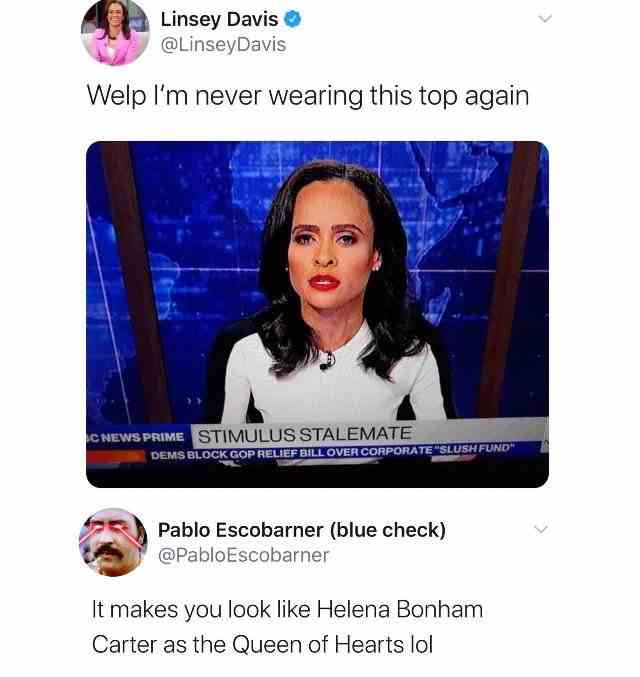The width and height of the screenshot is (640, 677).
Task: Open Linsey Davis's profile avatar
Action: pos(115,32)
